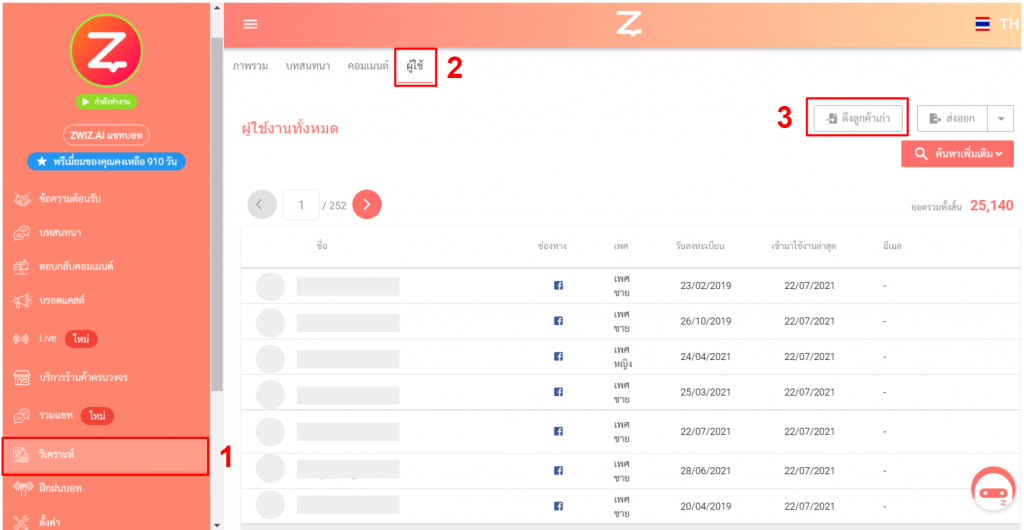
Task: Click Facebook icon in 23/02/2019 row
Action: (x=558, y=285)
